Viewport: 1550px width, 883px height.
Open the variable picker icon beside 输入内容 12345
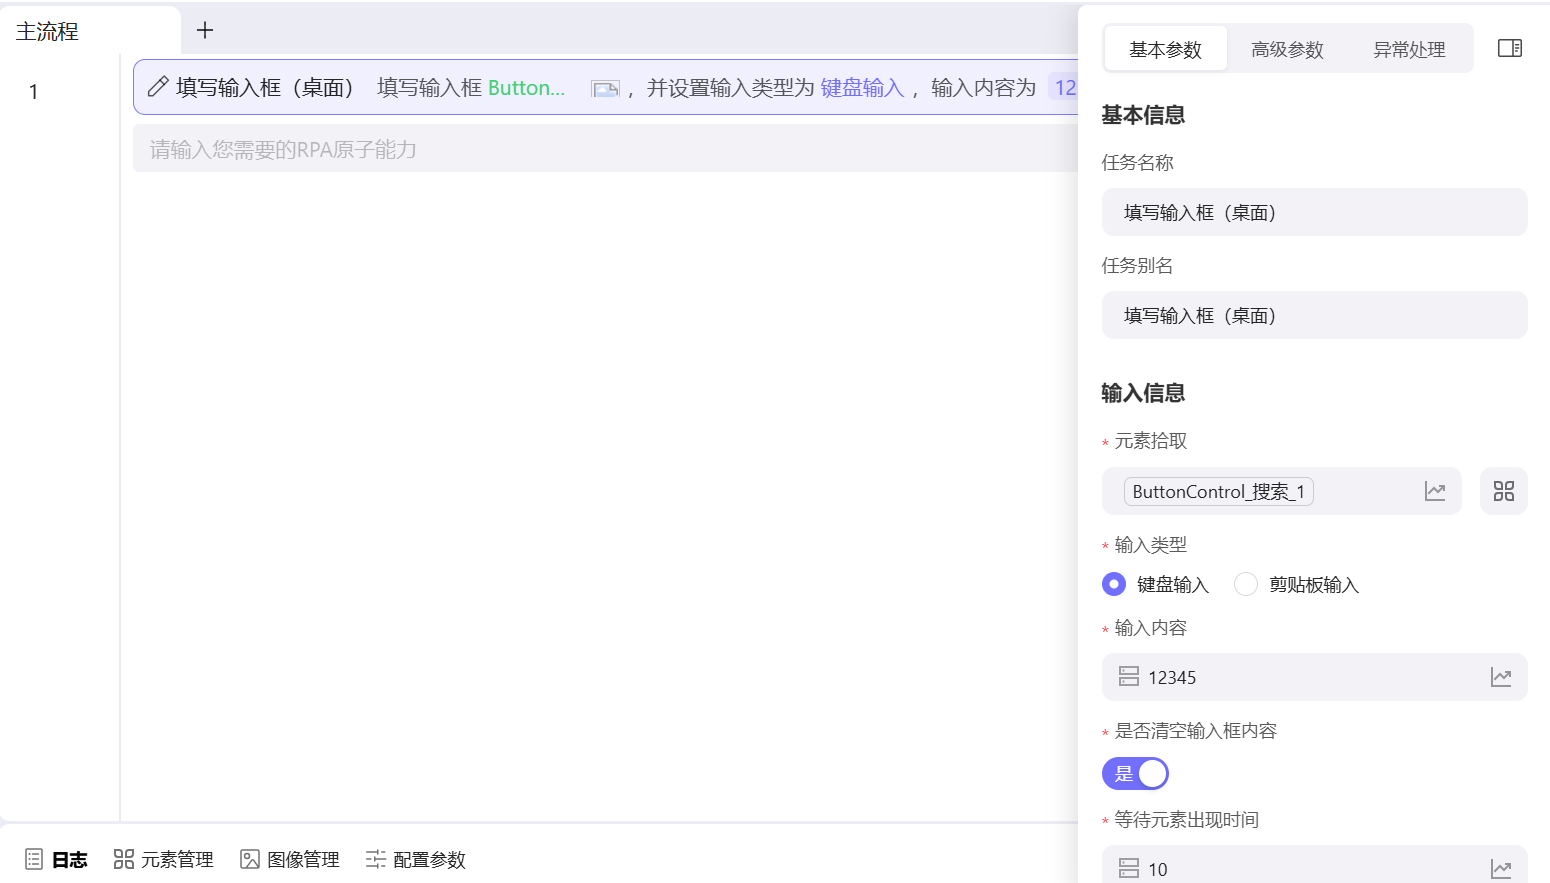click(1501, 677)
